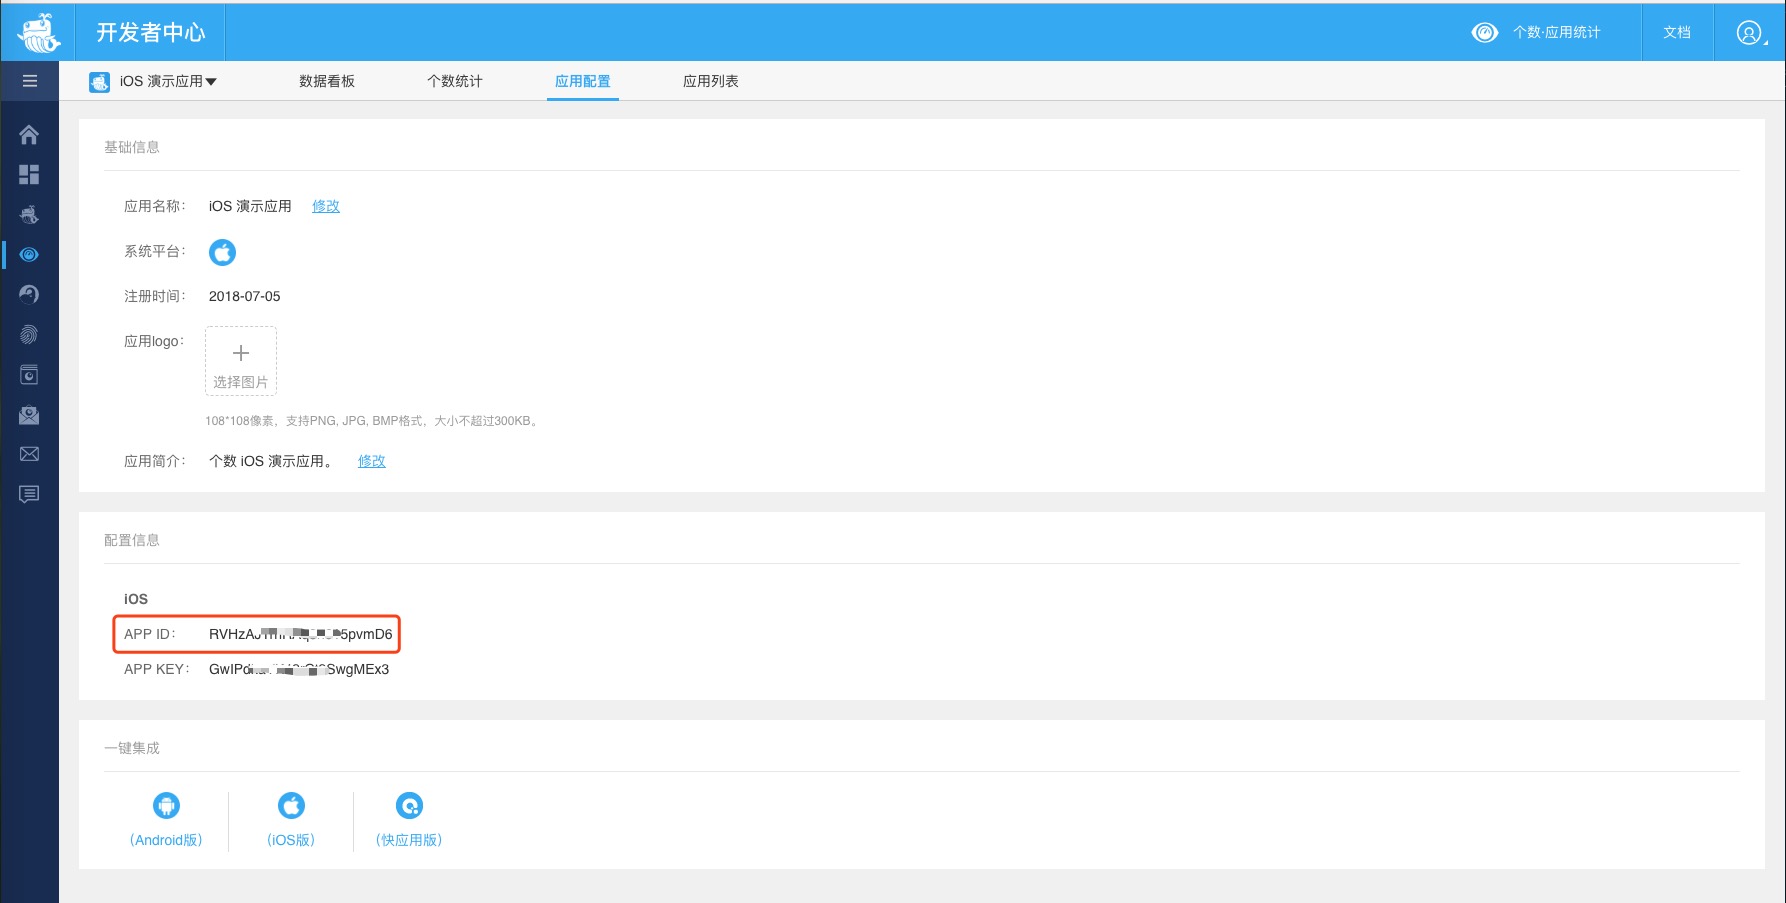Select the 应用配置 tab
1786x903 pixels.
click(x=583, y=82)
